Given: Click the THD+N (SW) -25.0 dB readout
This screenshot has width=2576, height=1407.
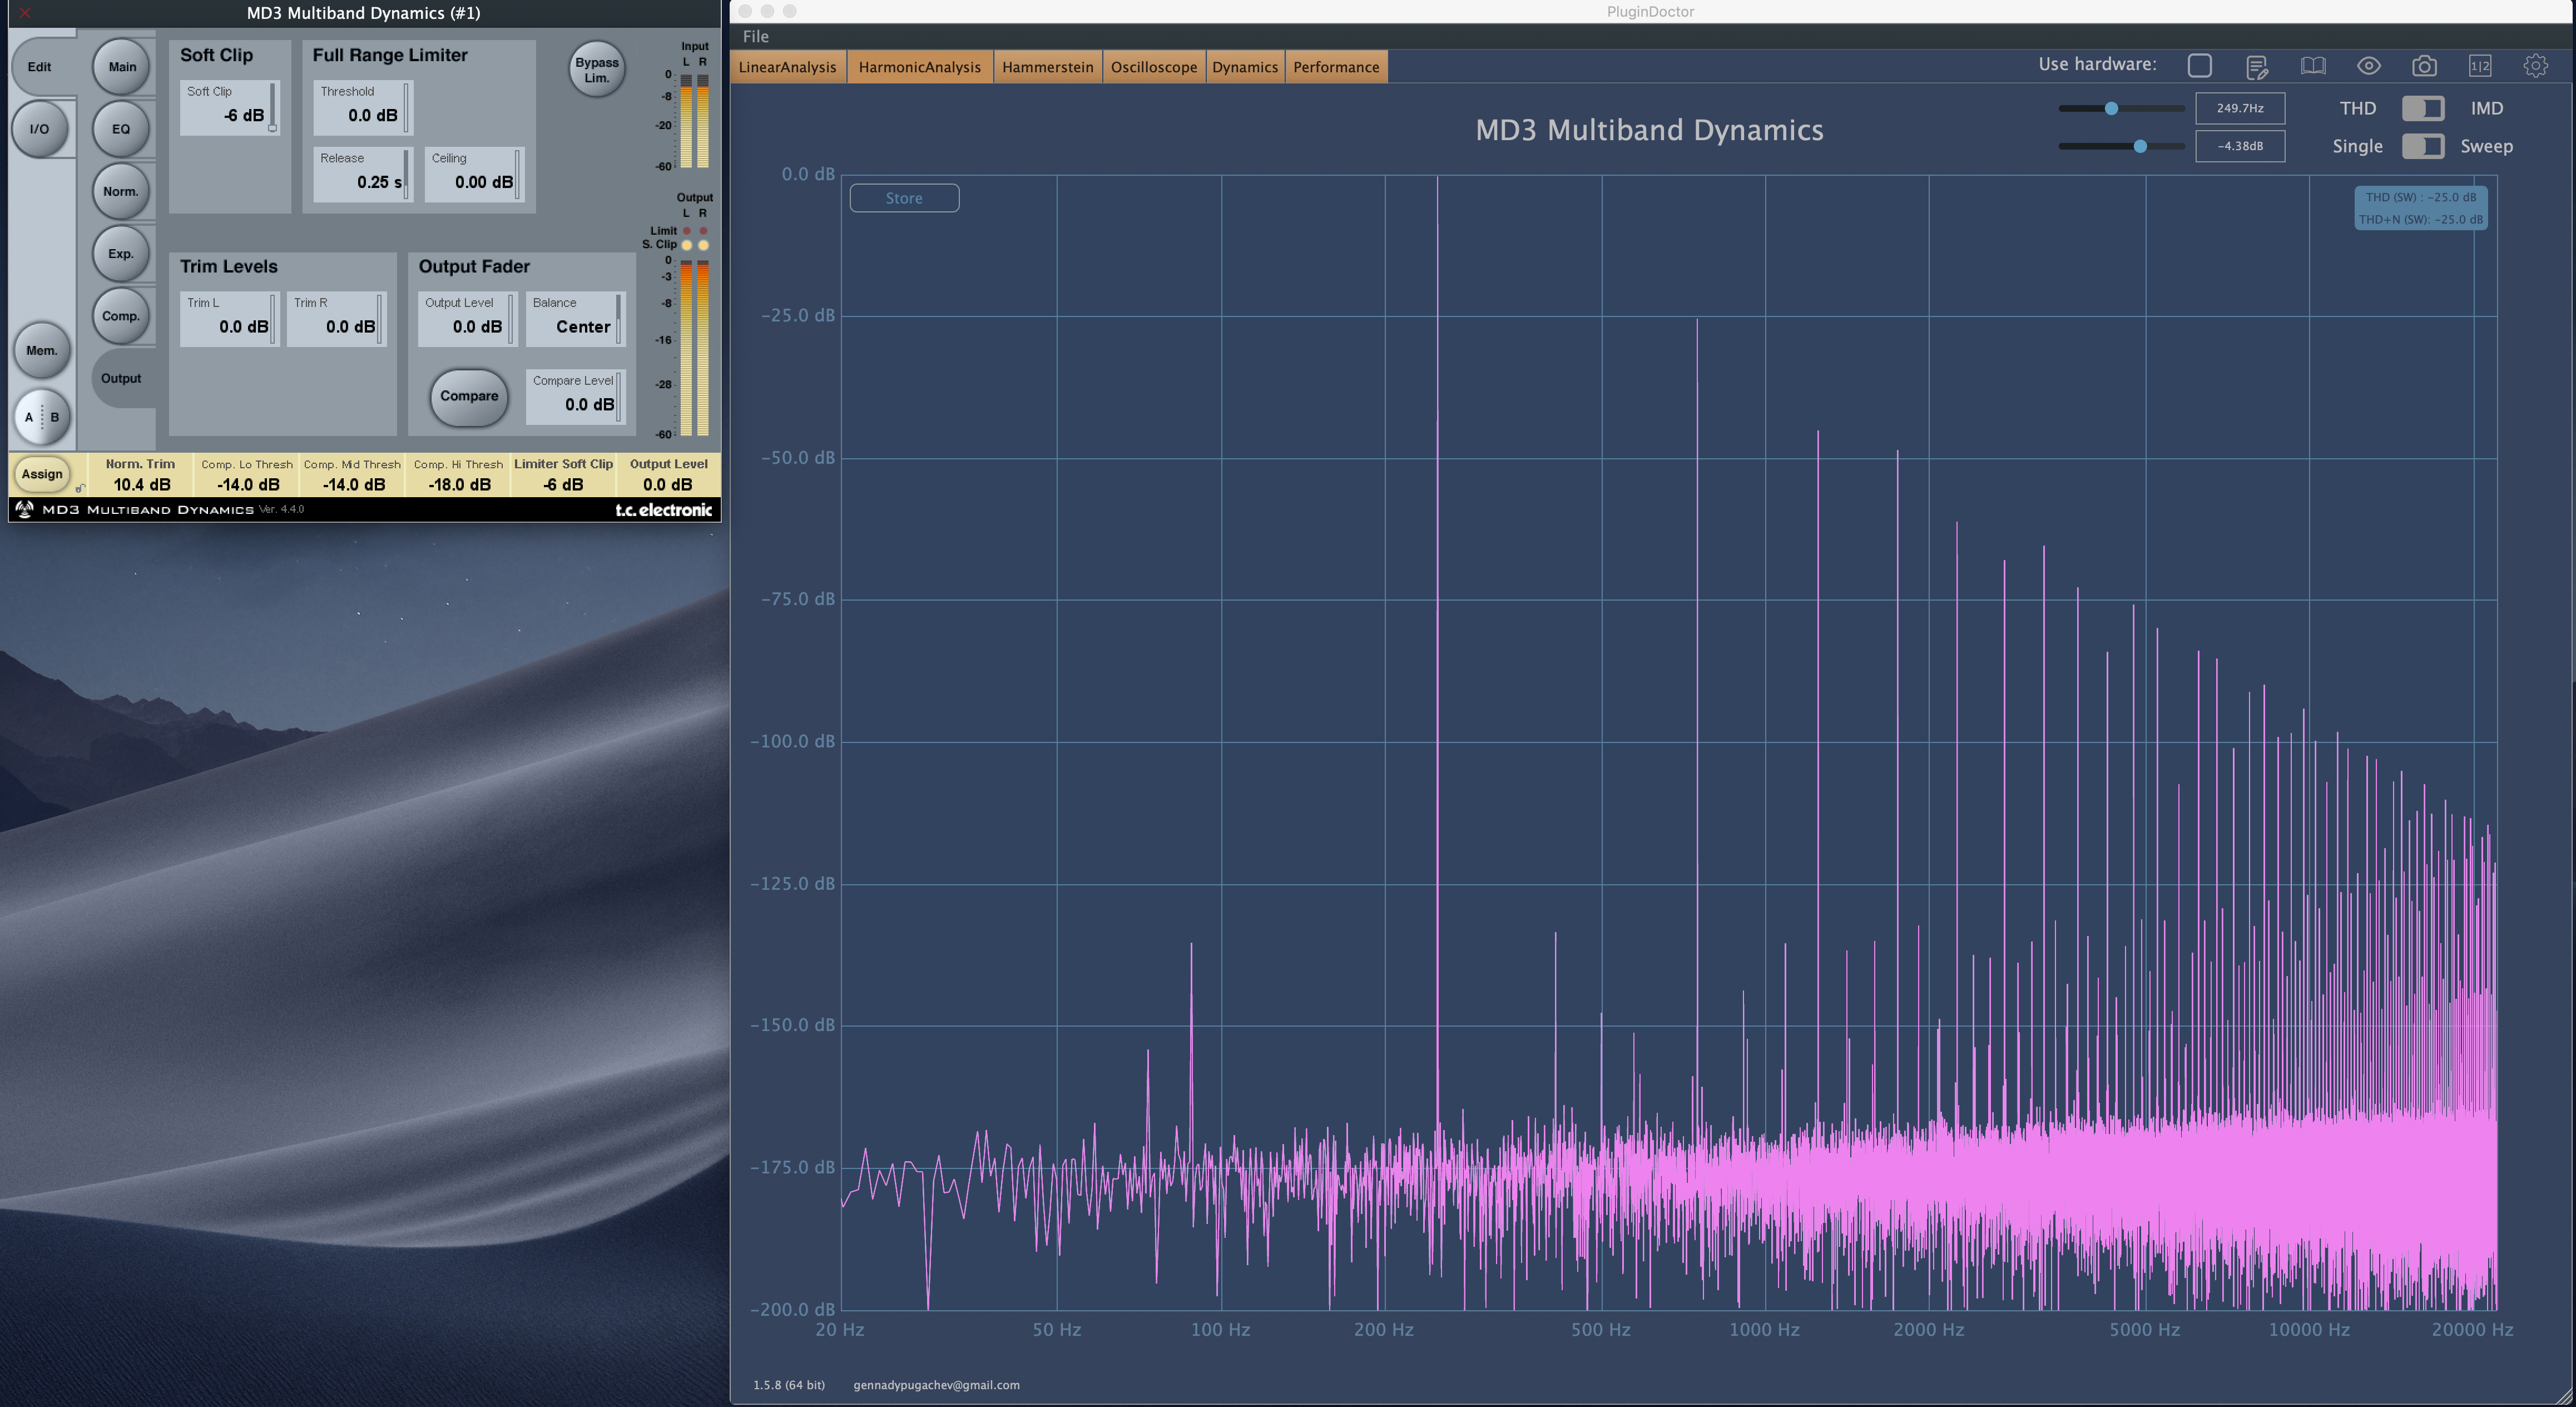Looking at the screenshot, I should click(x=2420, y=219).
